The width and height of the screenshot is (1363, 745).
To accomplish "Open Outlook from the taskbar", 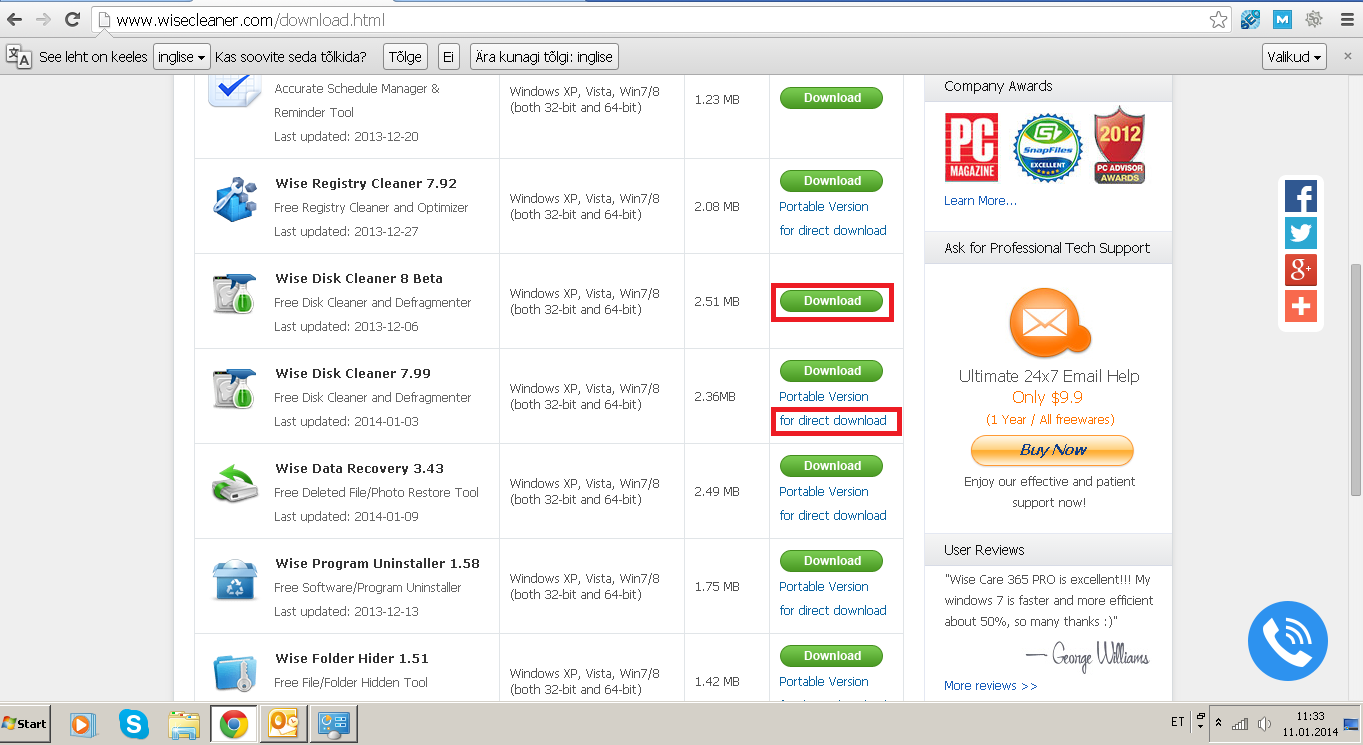I will pos(284,723).
